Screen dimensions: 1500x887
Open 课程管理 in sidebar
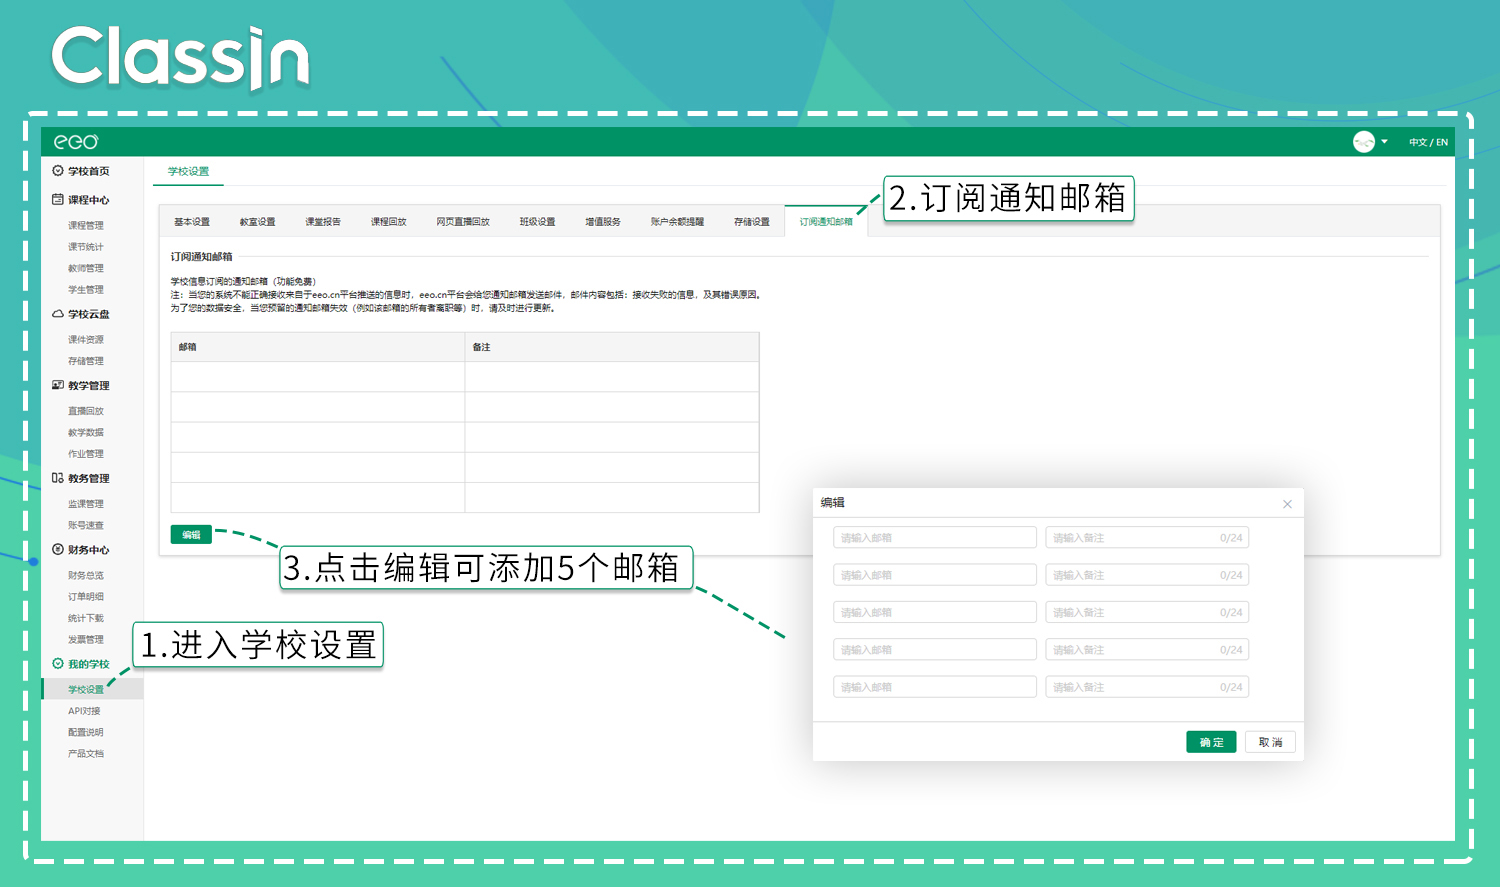86,226
